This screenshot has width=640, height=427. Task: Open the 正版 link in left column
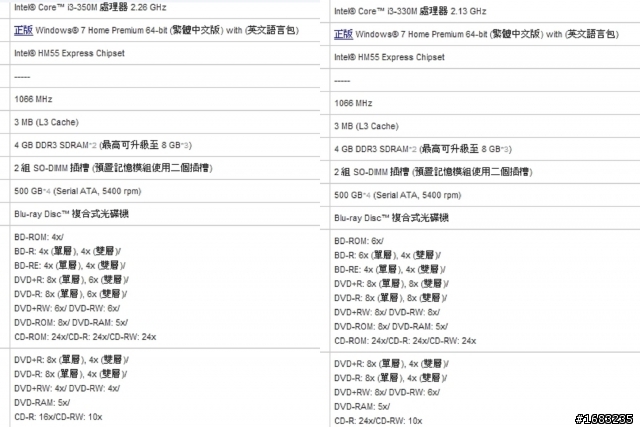click(23, 30)
